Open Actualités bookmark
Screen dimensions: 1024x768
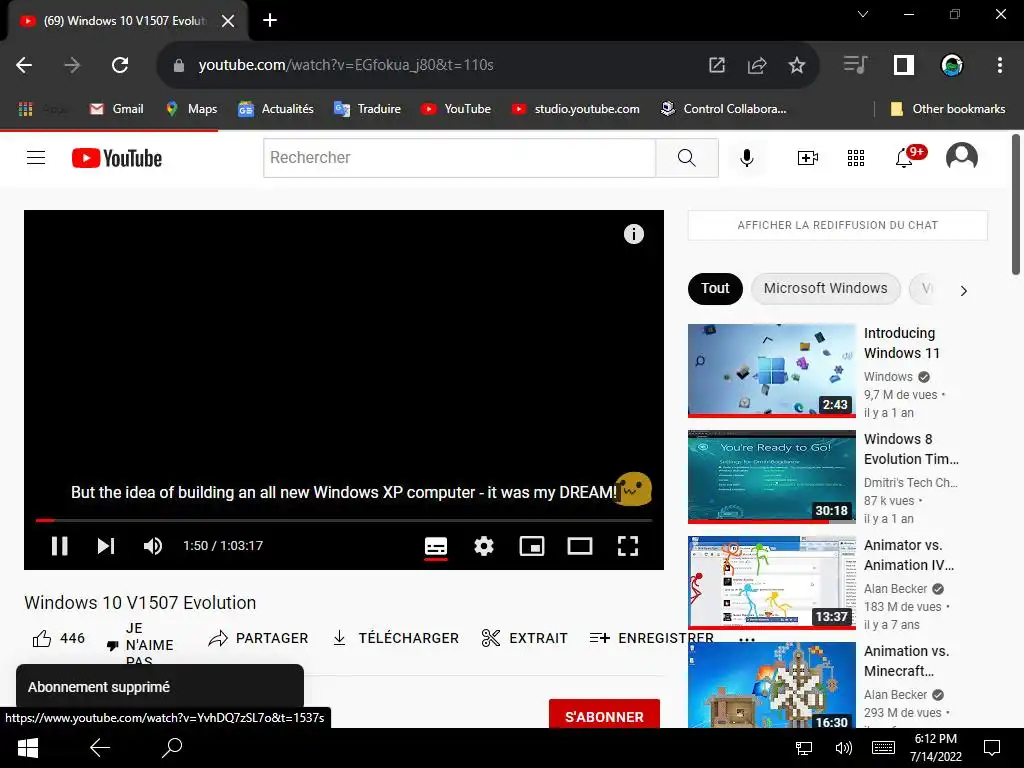coord(276,109)
